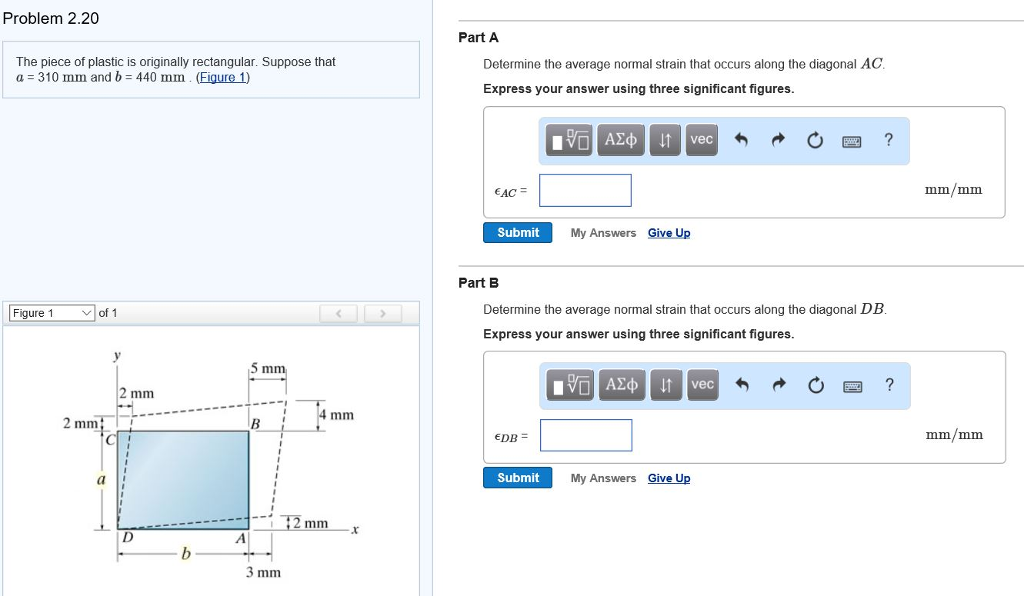Submit the Part A answer
The height and width of the screenshot is (596, 1024).
pyautogui.click(x=518, y=232)
